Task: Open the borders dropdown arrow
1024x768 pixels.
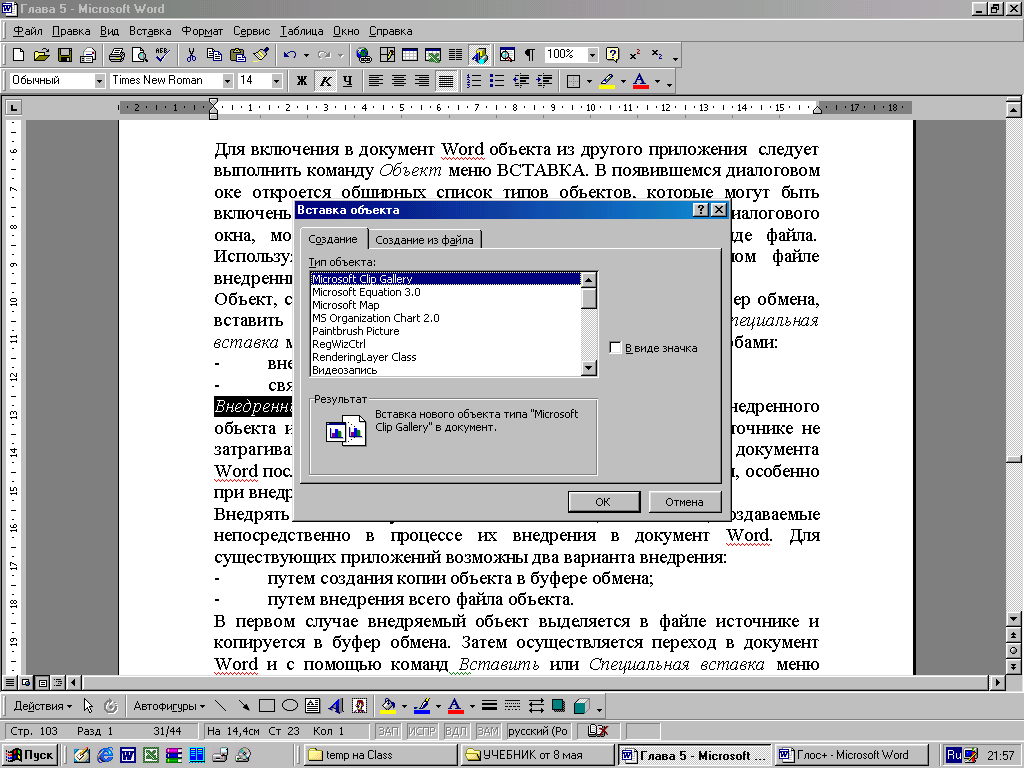Action: [590, 81]
